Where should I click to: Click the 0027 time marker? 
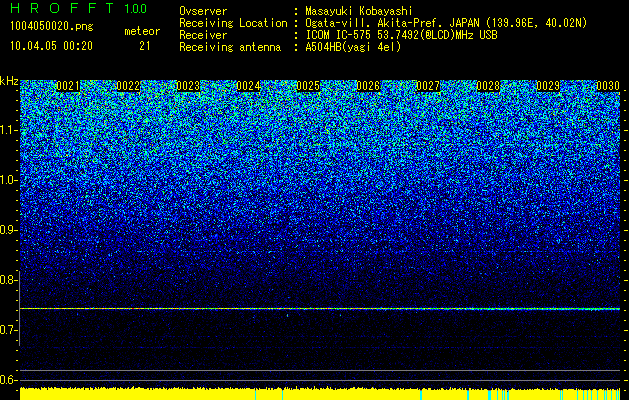click(428, 86)
